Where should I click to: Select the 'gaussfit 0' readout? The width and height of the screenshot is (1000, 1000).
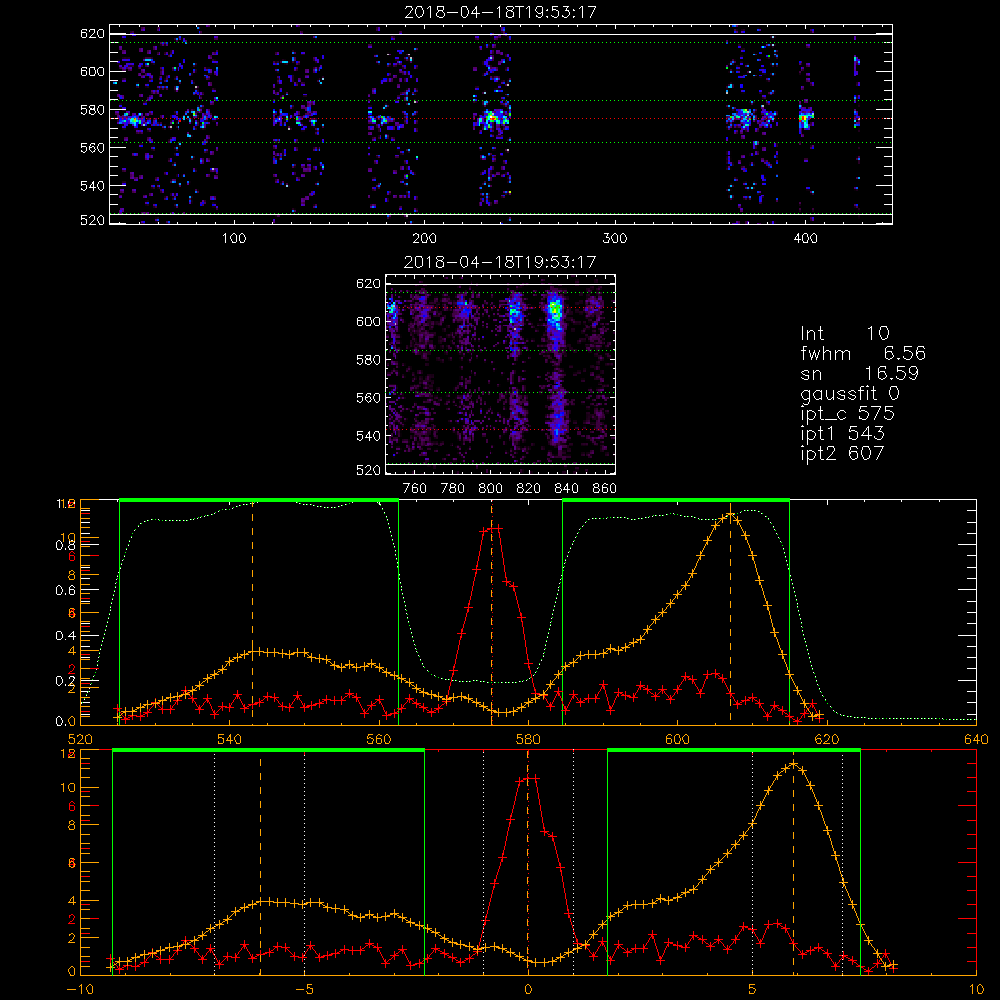tap(849, 393)
